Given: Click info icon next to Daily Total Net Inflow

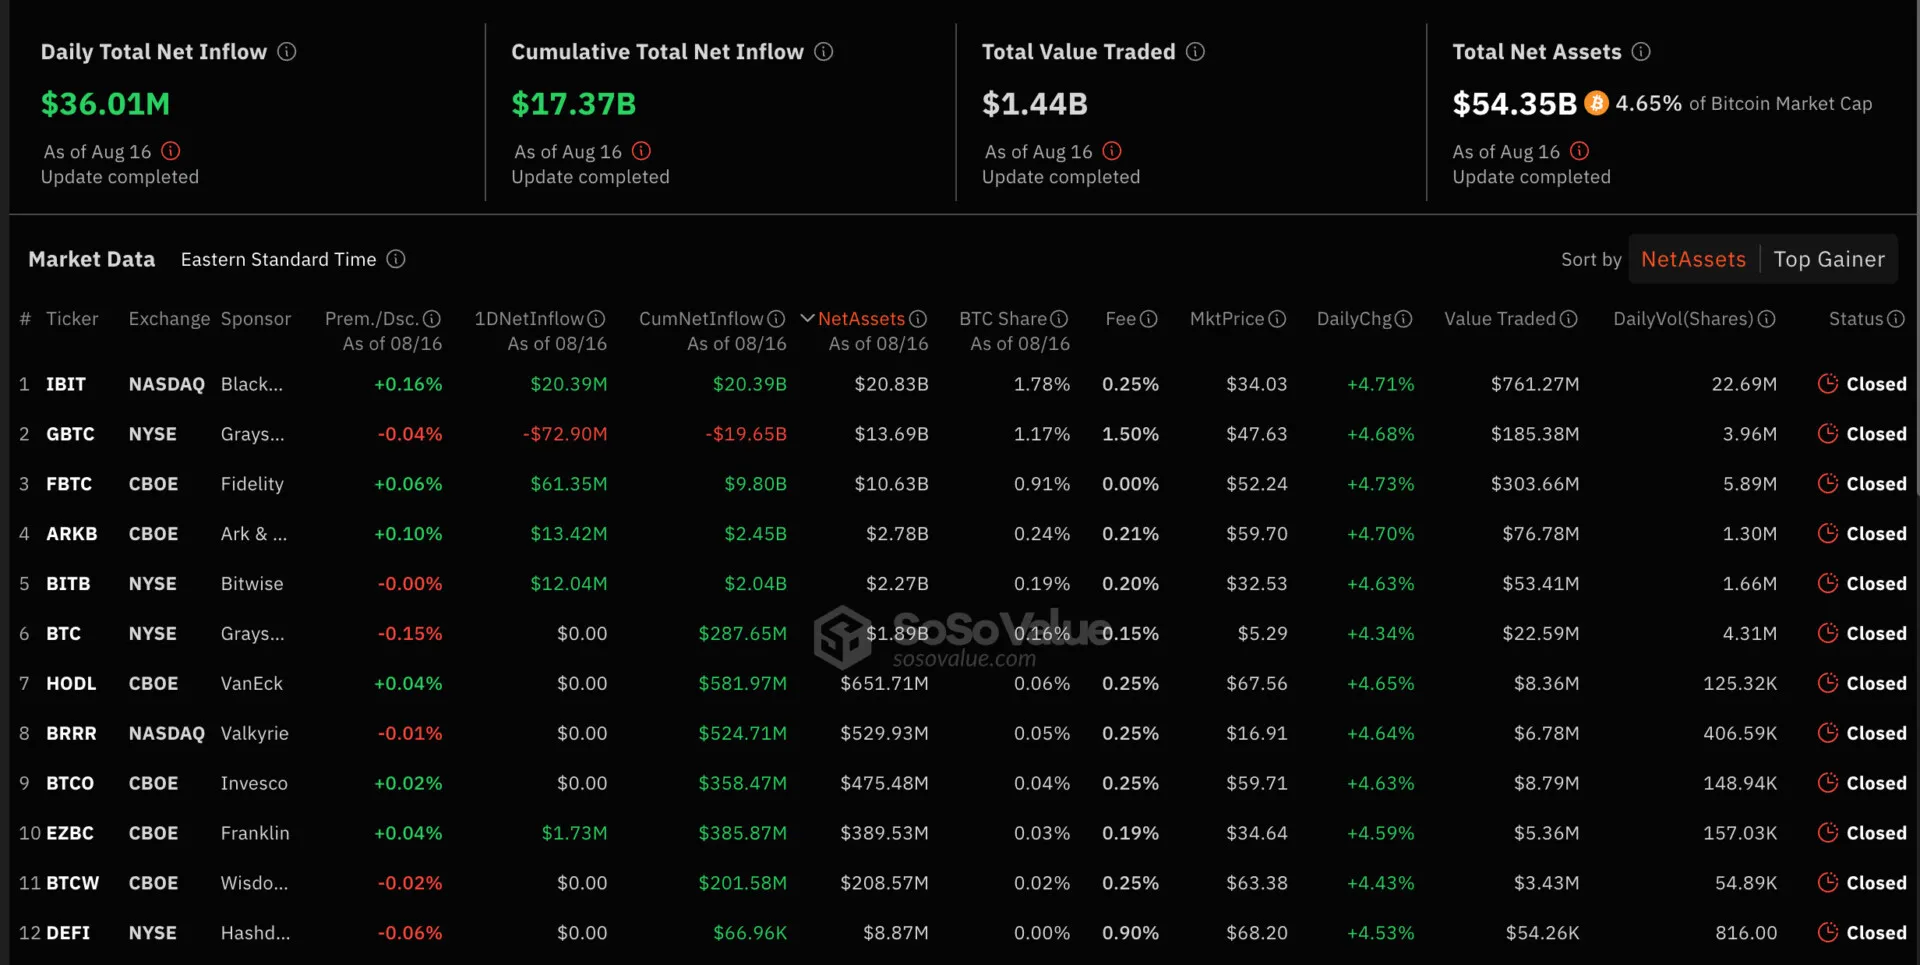Looking at the screenshot, I should click(x=287, y=52).
